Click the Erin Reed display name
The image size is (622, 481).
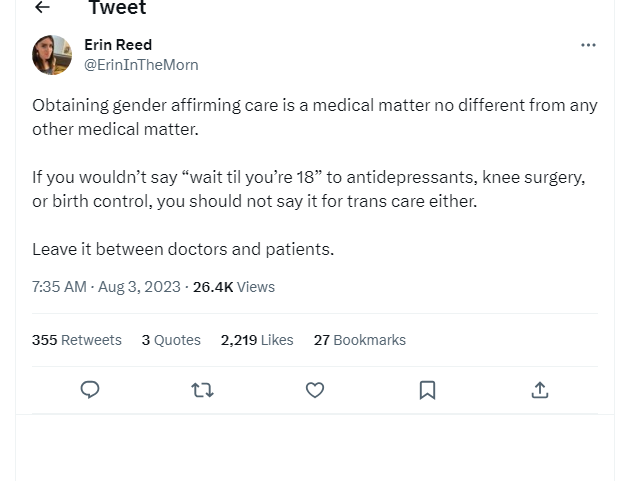118,45
